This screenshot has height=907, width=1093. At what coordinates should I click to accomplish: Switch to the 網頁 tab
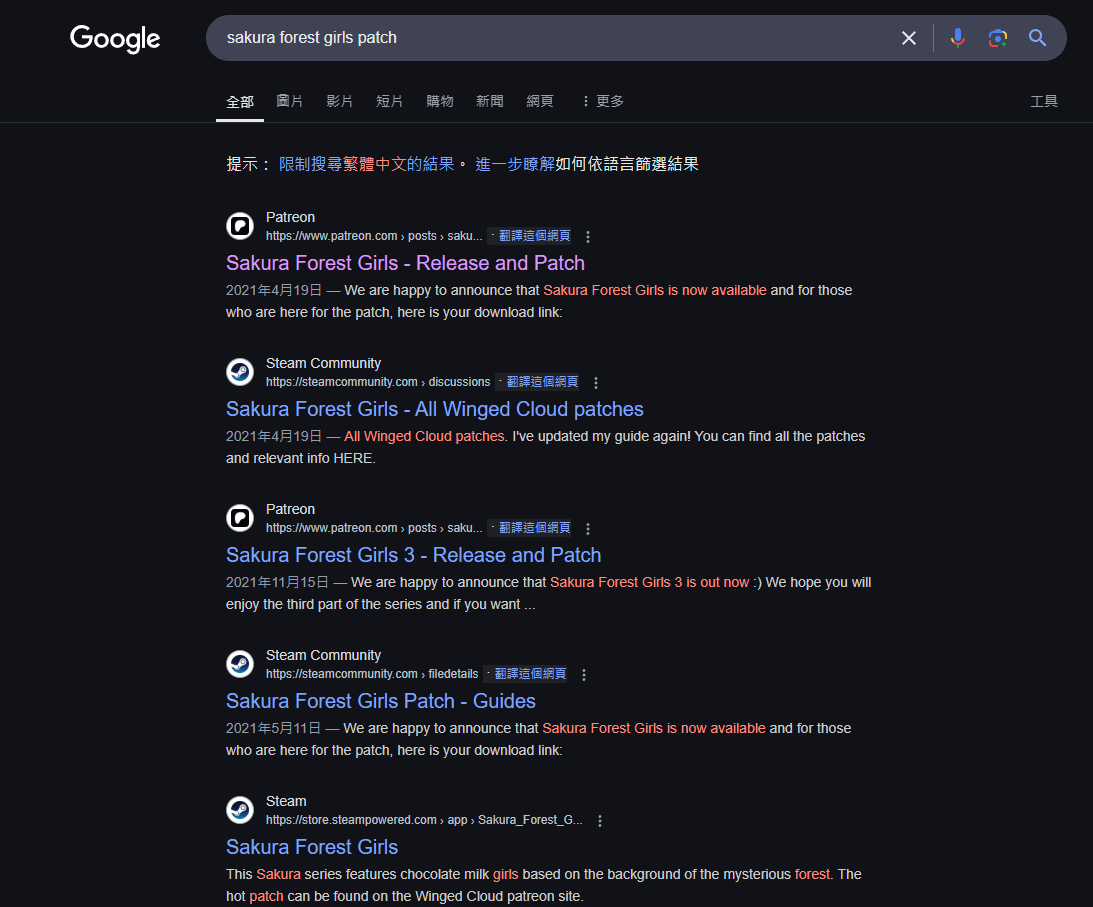tap(540, 101)
